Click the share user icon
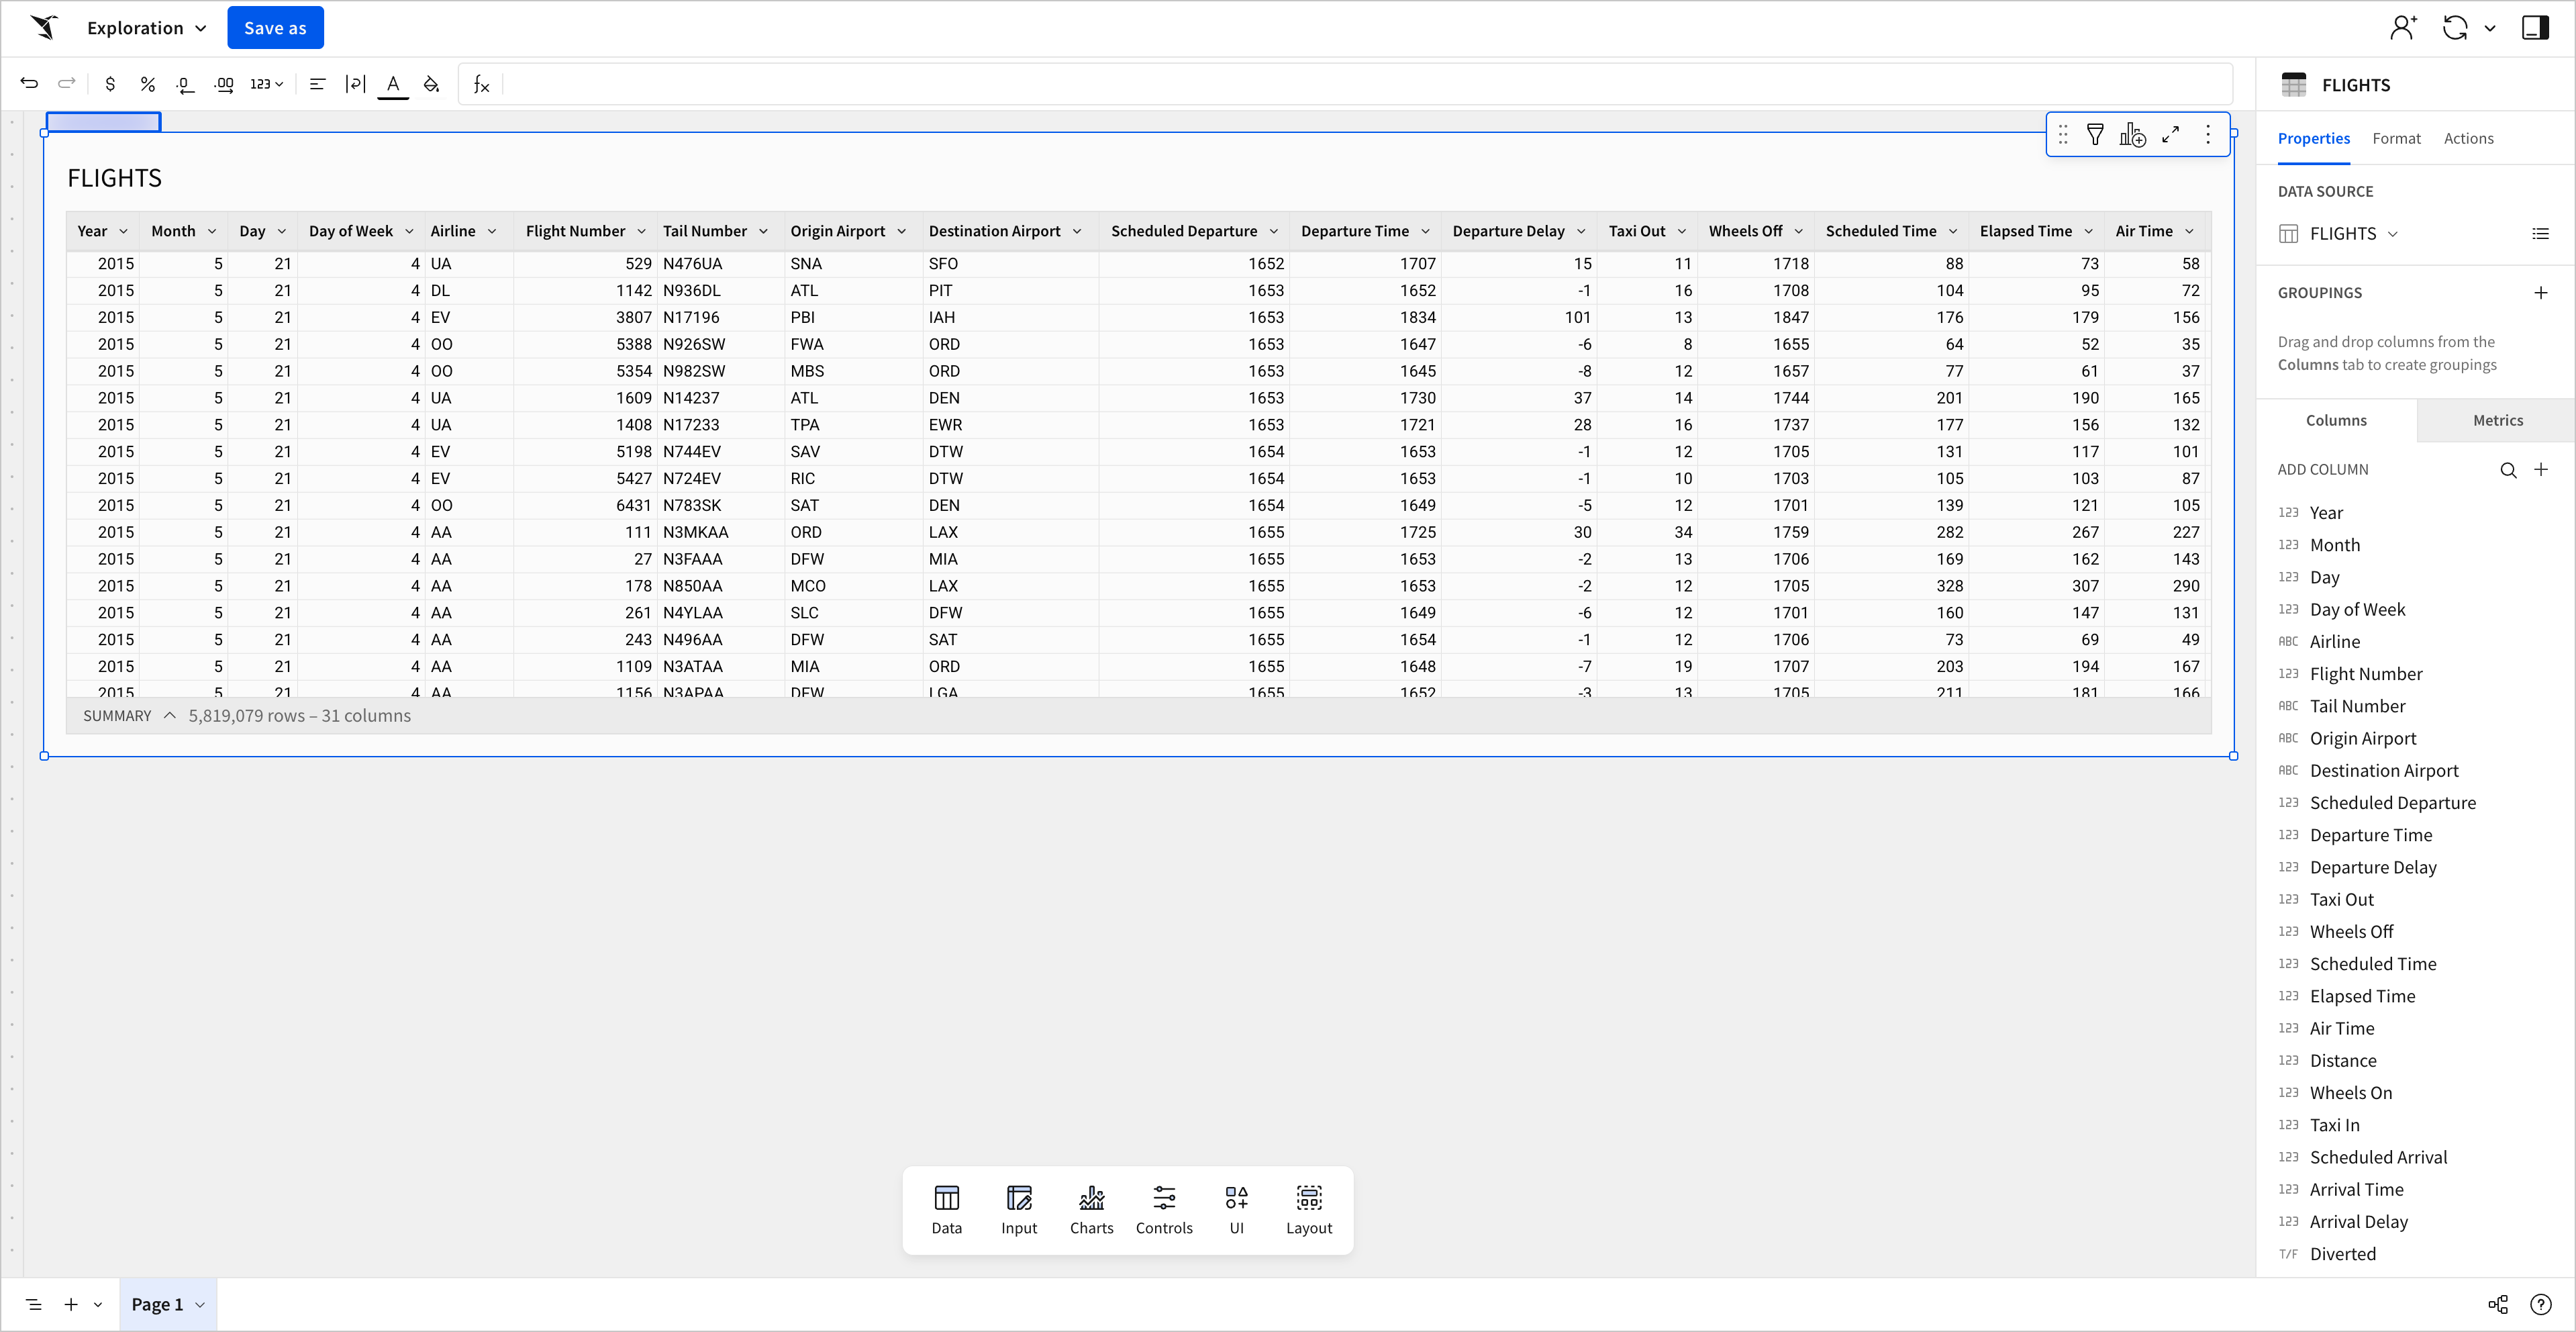The image size is (2576, 1332). 2403,28
